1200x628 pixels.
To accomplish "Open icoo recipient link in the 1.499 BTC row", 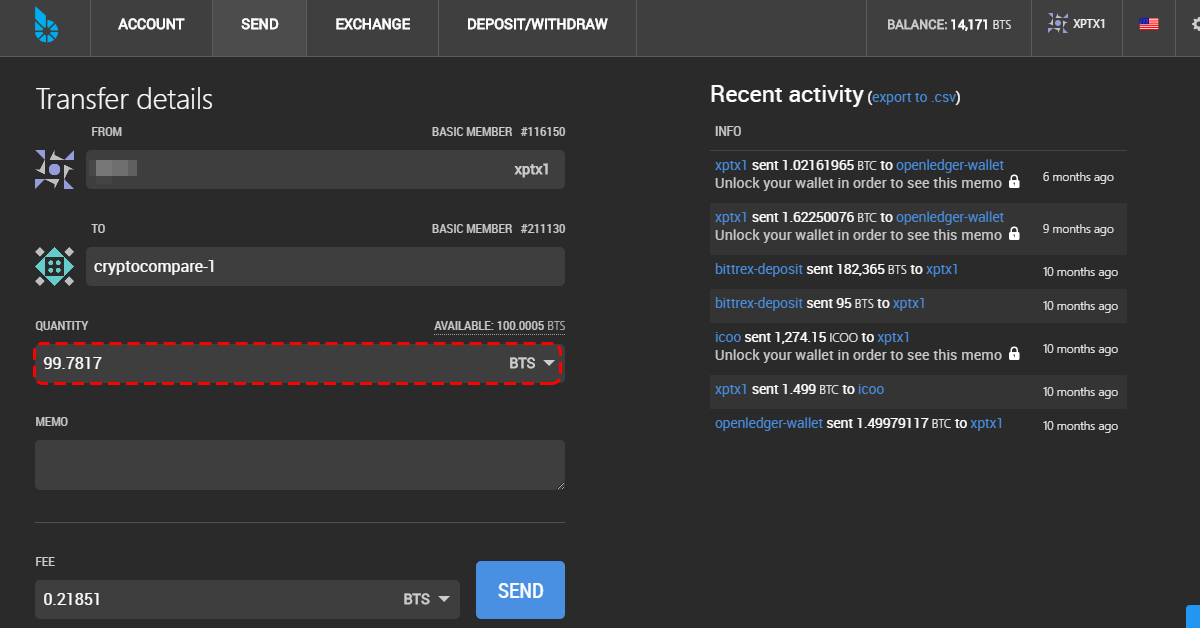I will pos(871,389).
